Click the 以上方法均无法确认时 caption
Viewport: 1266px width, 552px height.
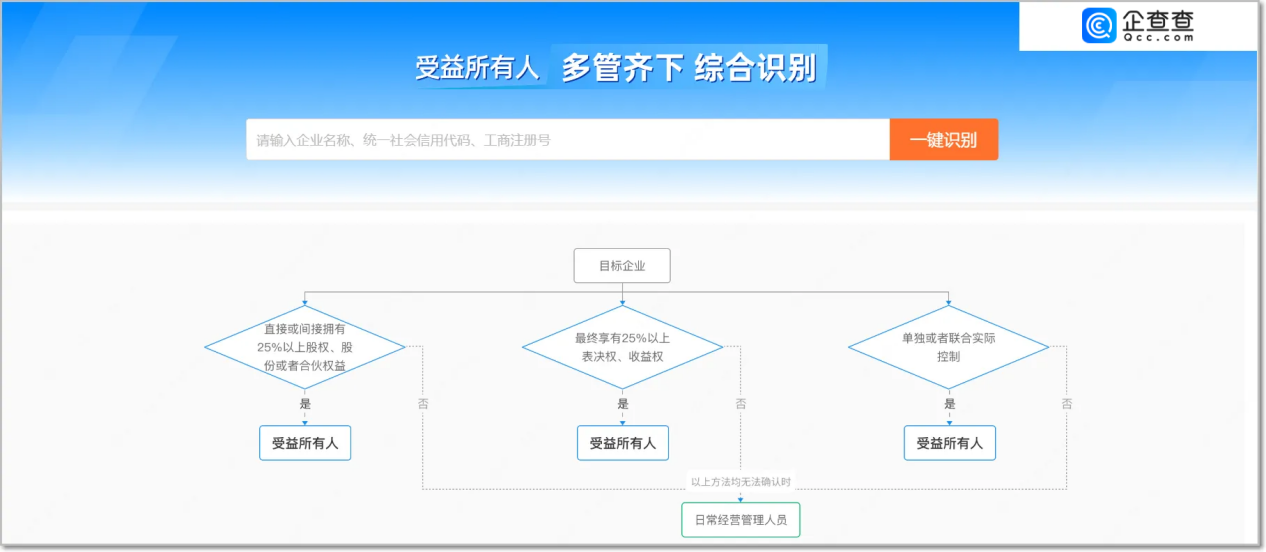pos(741,482)
